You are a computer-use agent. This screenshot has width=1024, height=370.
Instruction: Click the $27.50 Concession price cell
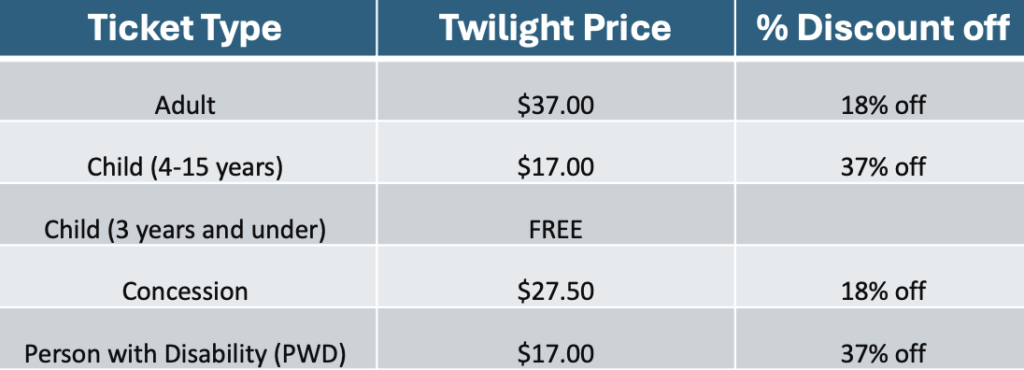click(x=556, y=277)
